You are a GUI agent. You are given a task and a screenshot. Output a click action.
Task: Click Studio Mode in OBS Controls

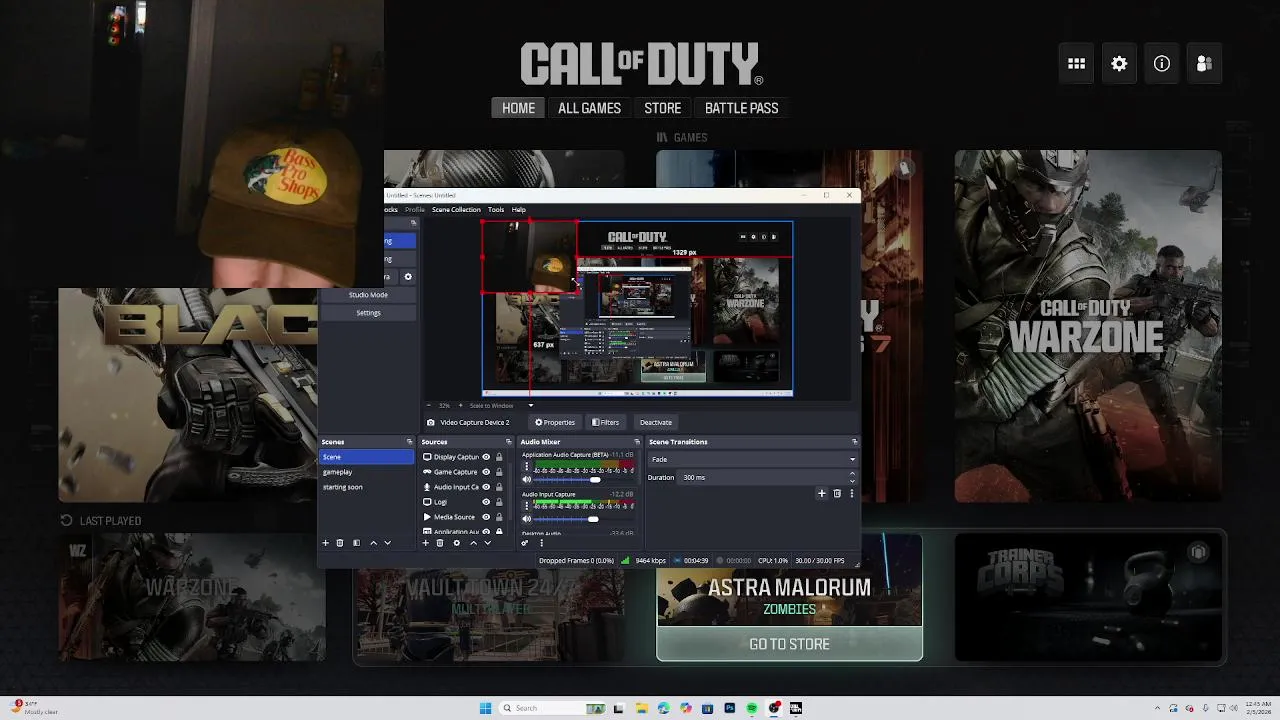point(368,295)
